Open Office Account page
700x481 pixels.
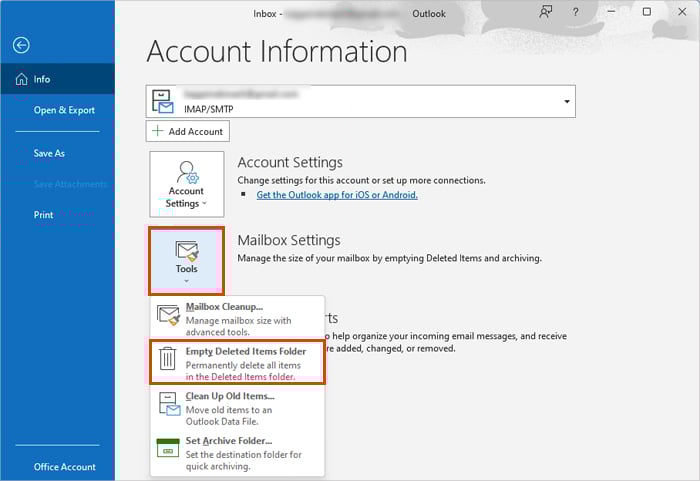coord(64,467)
